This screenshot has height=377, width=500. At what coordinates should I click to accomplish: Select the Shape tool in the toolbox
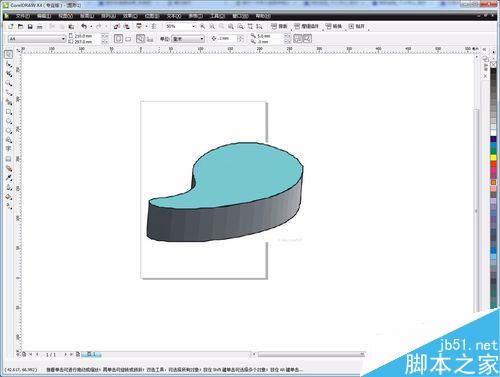[x=9, y=64]
